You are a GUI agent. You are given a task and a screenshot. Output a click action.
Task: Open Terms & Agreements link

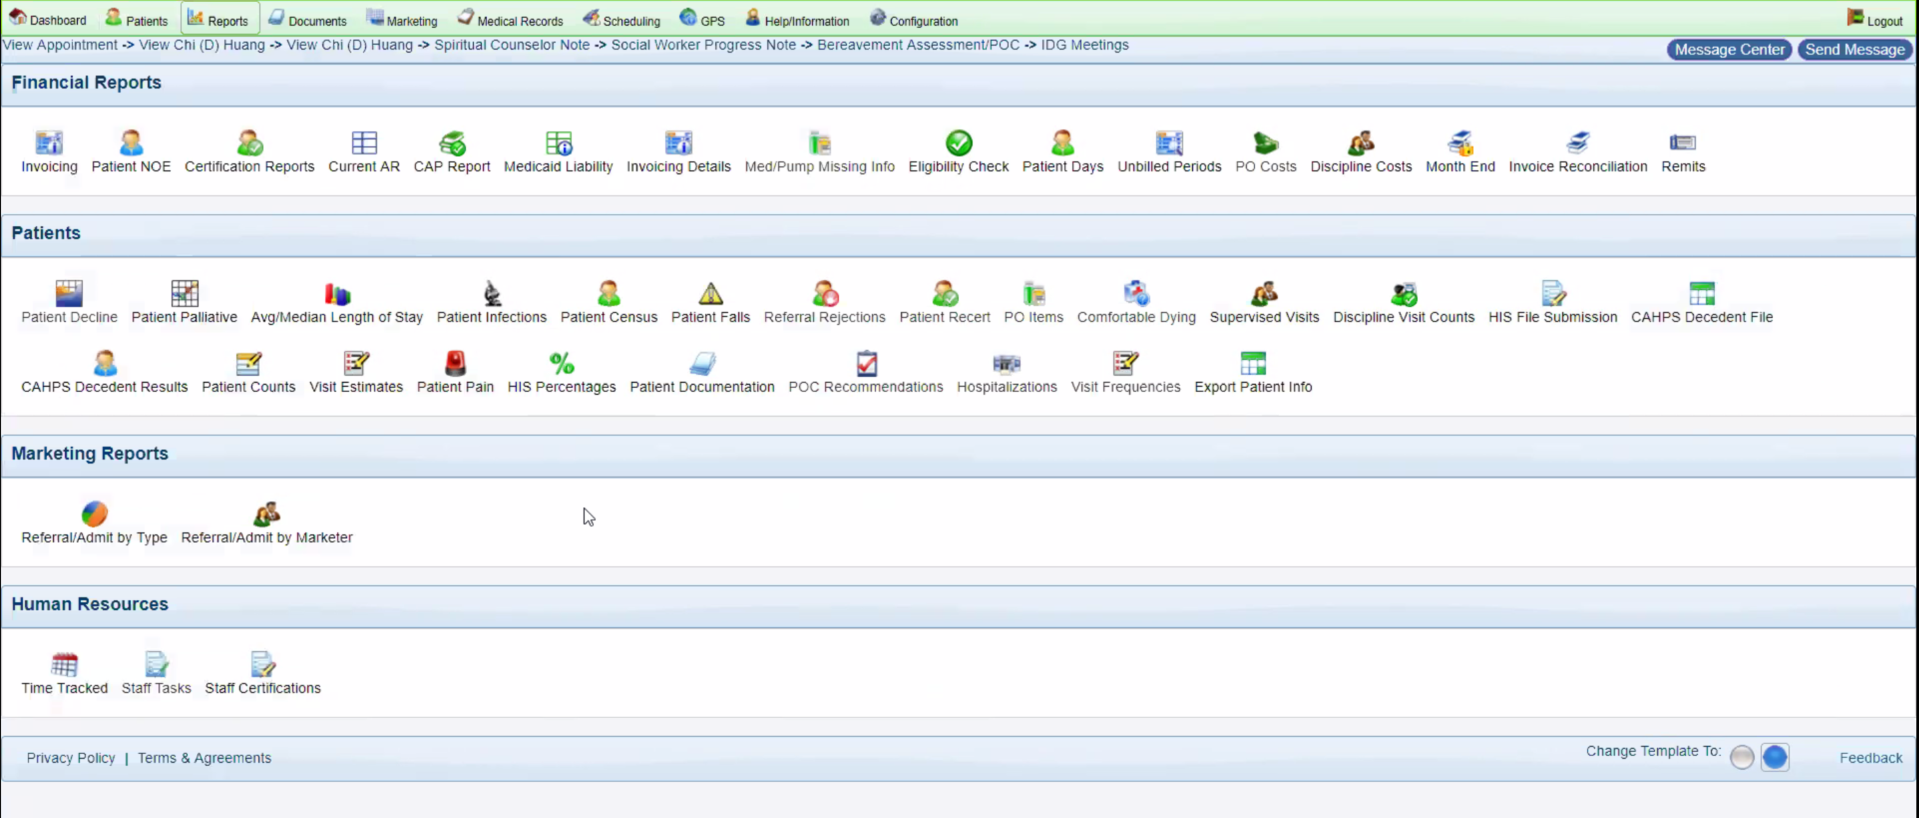pyautogui.click(x=204, y=758)
